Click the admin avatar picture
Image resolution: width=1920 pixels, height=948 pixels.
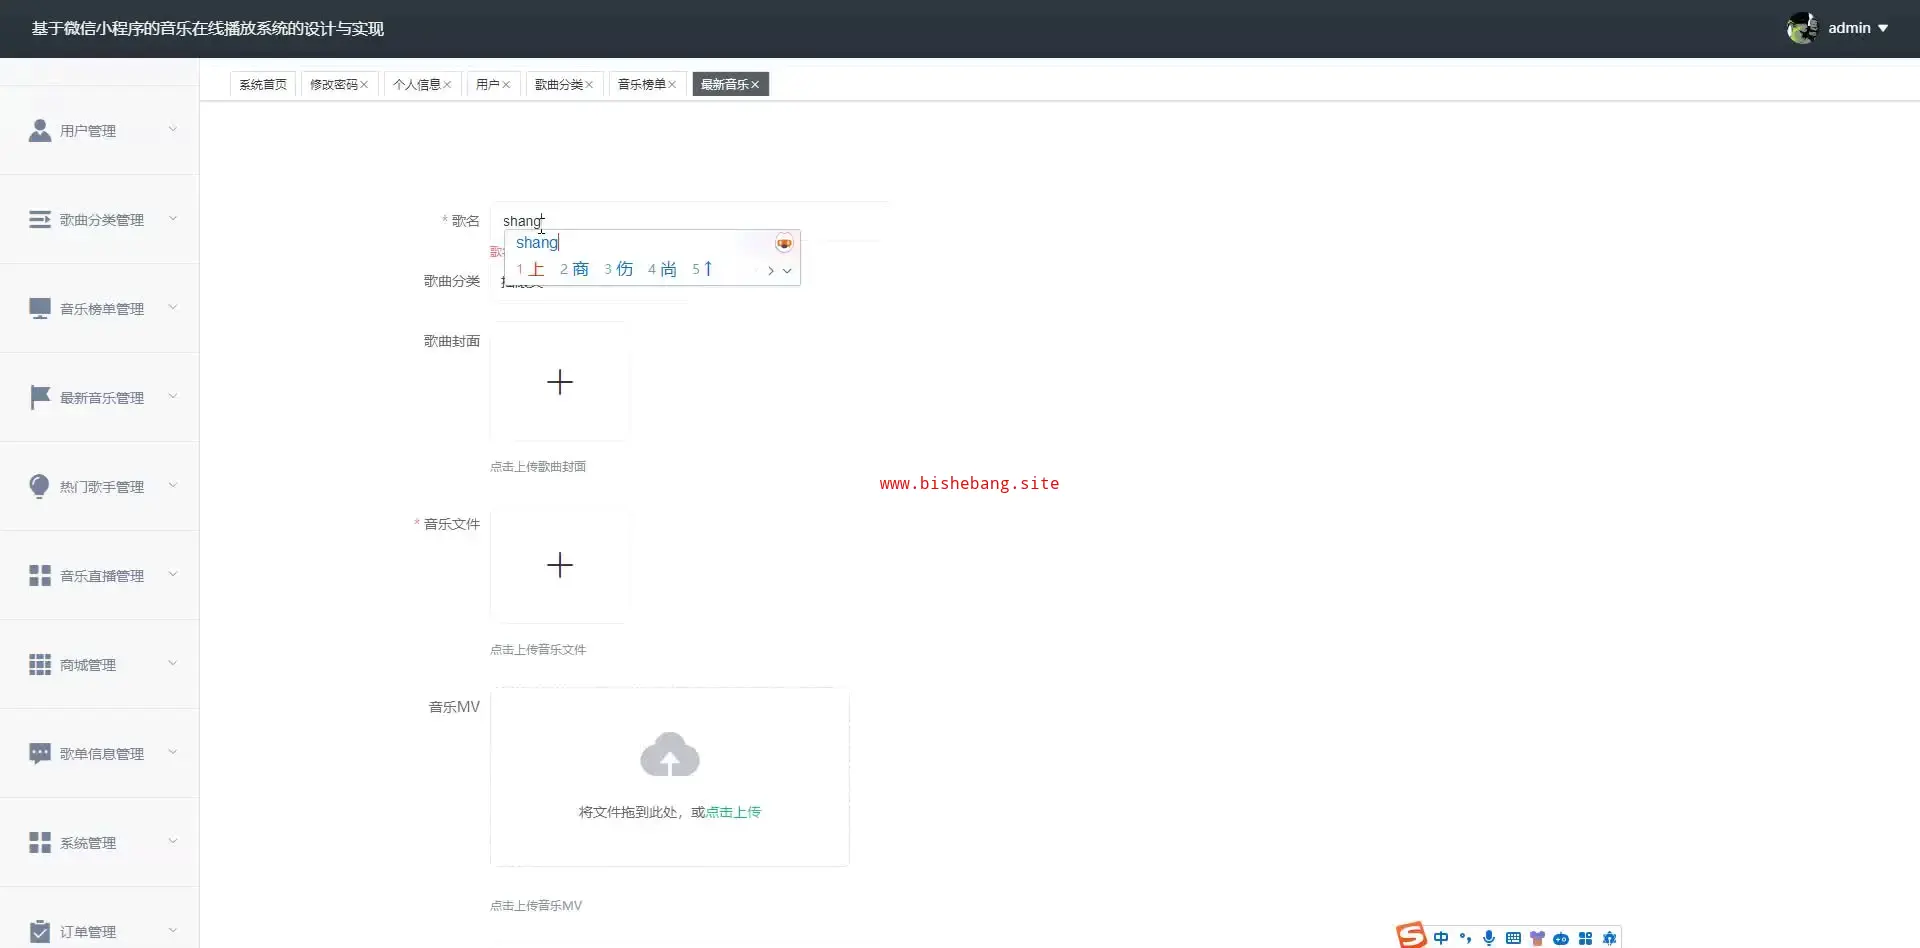pyautogui.click(x=1802, y=28)
